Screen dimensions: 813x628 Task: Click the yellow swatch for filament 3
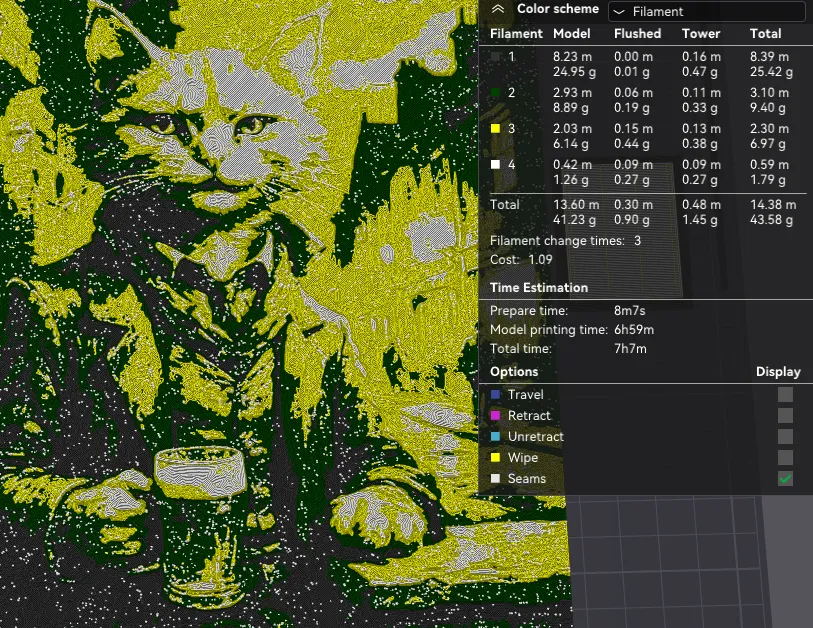click(496, 129)
